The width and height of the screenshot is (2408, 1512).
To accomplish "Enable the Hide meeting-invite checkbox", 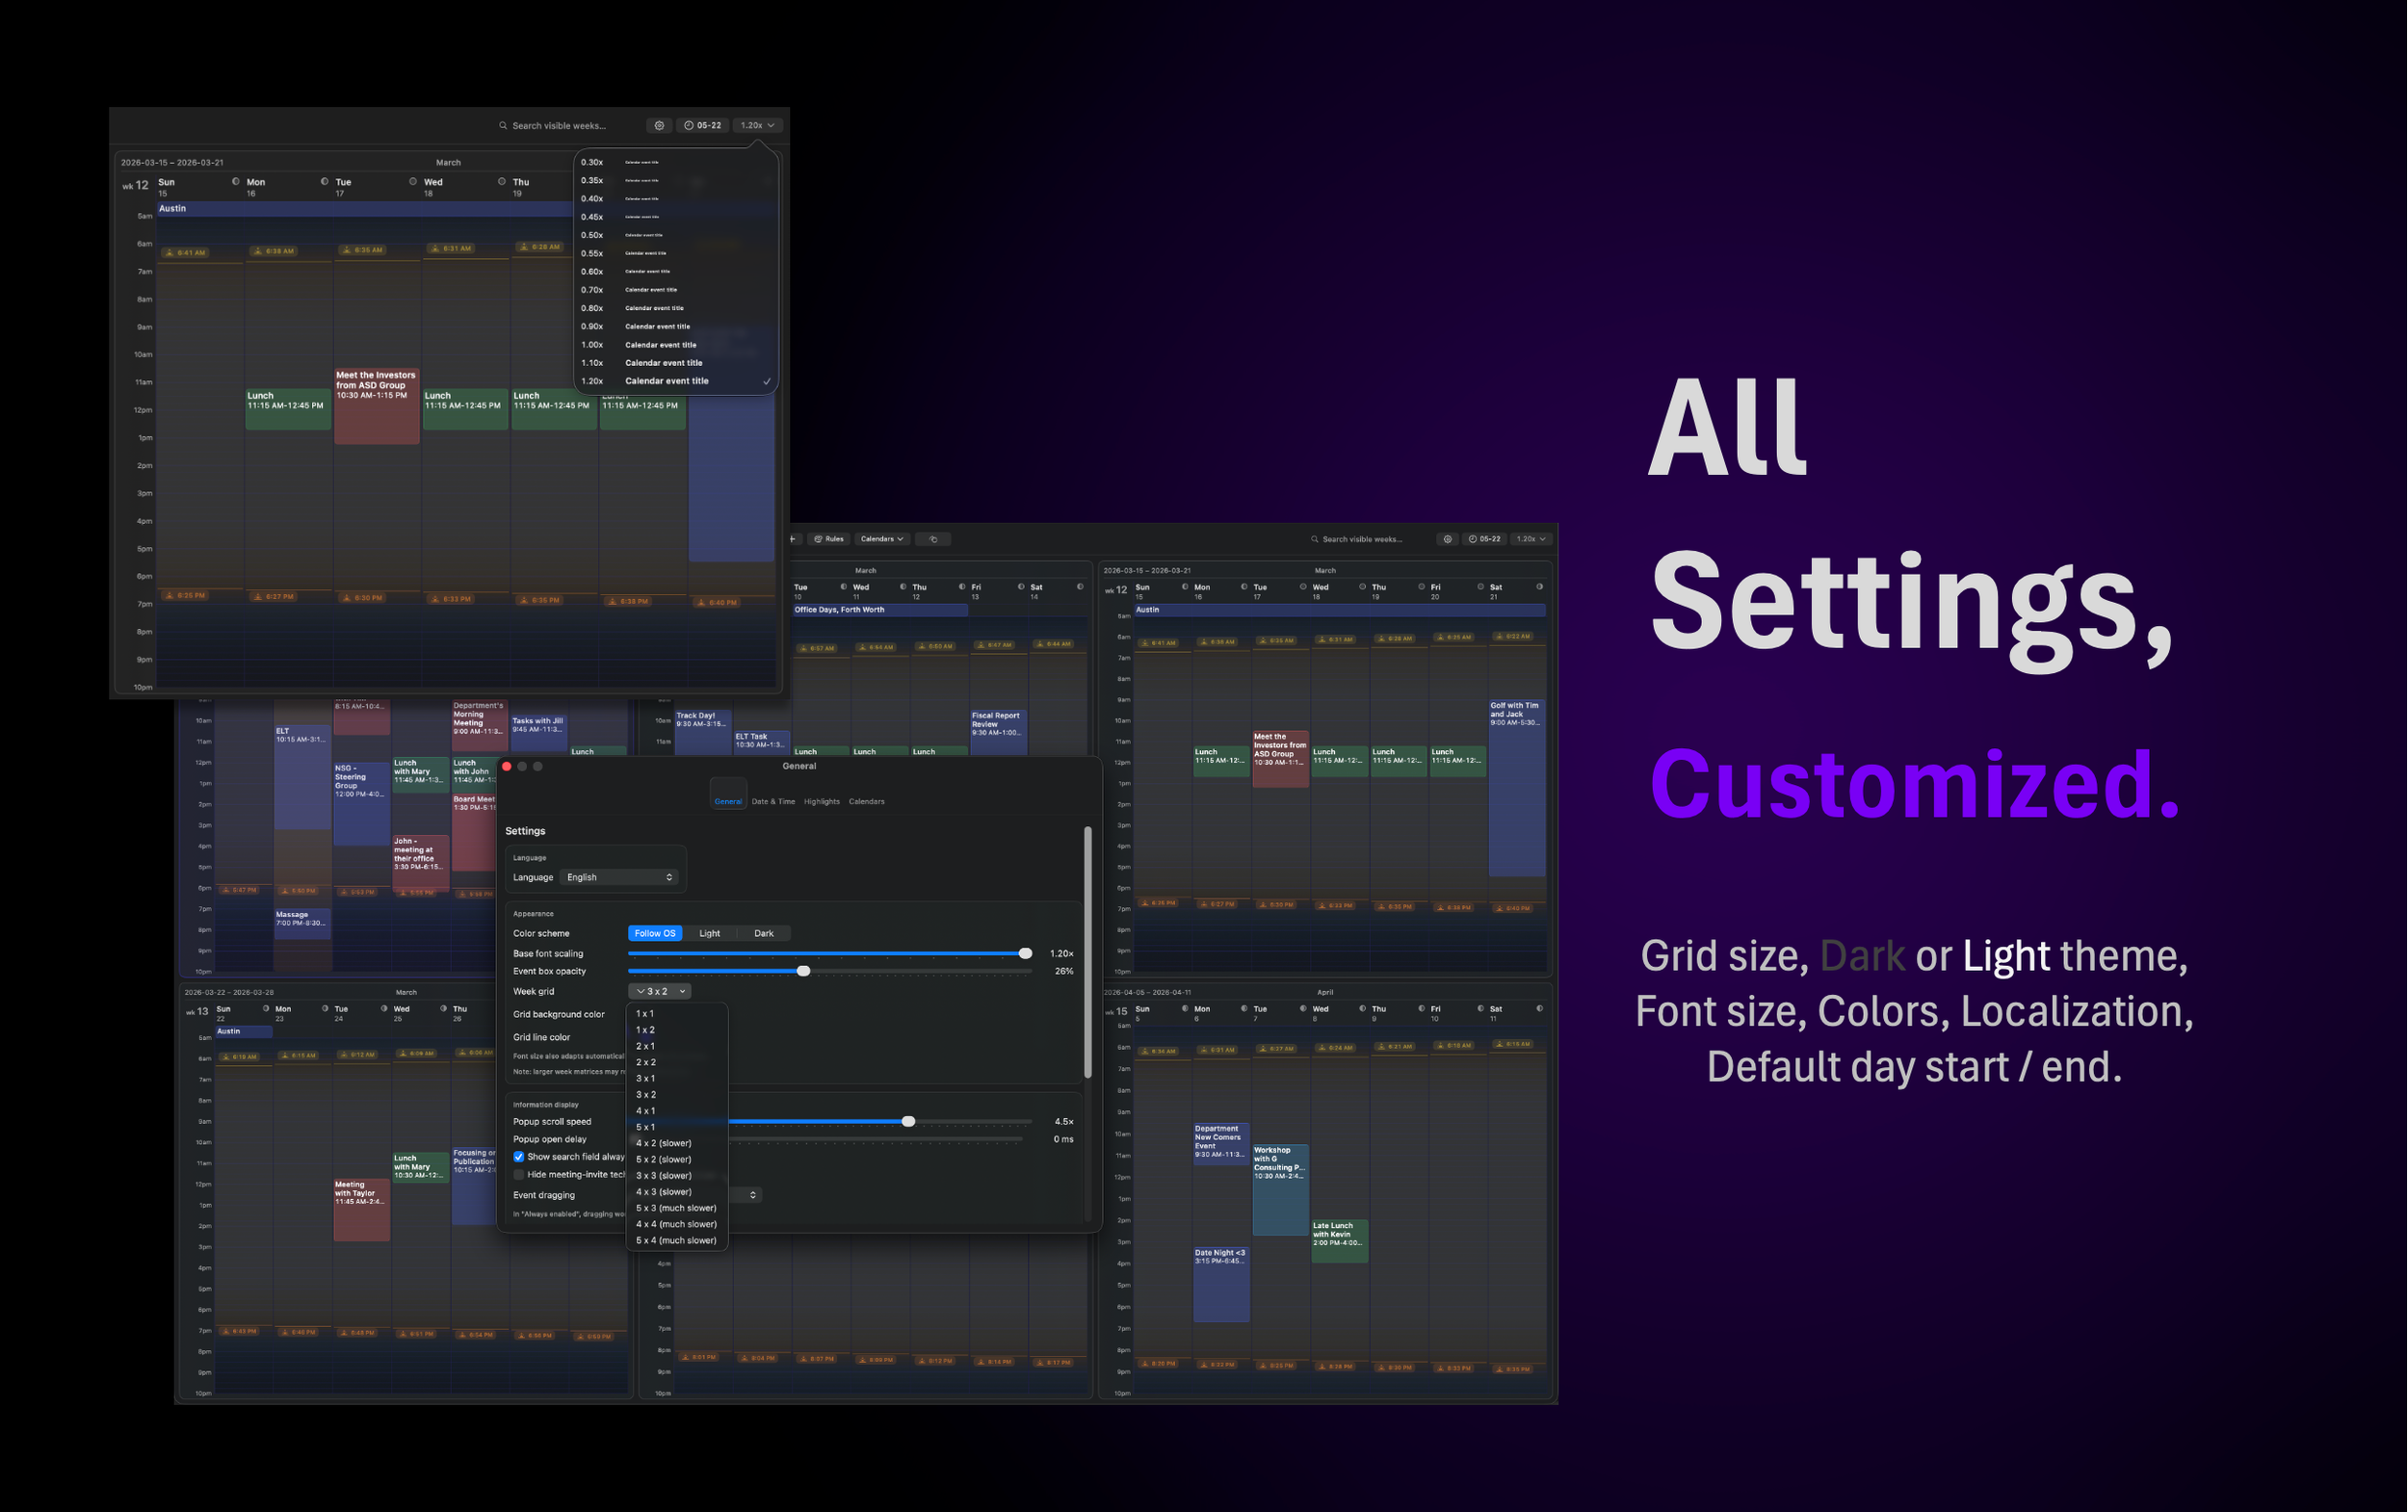I will (x=519, y=1175).
